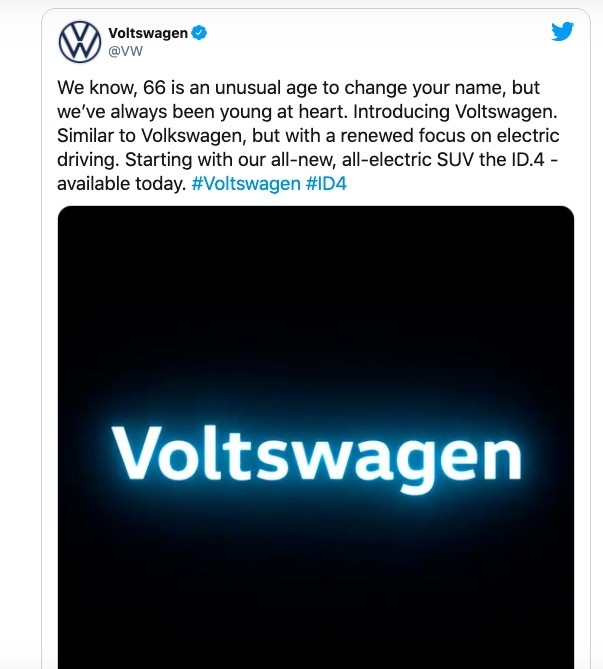Visit the @VW handle link

(124, 50)
